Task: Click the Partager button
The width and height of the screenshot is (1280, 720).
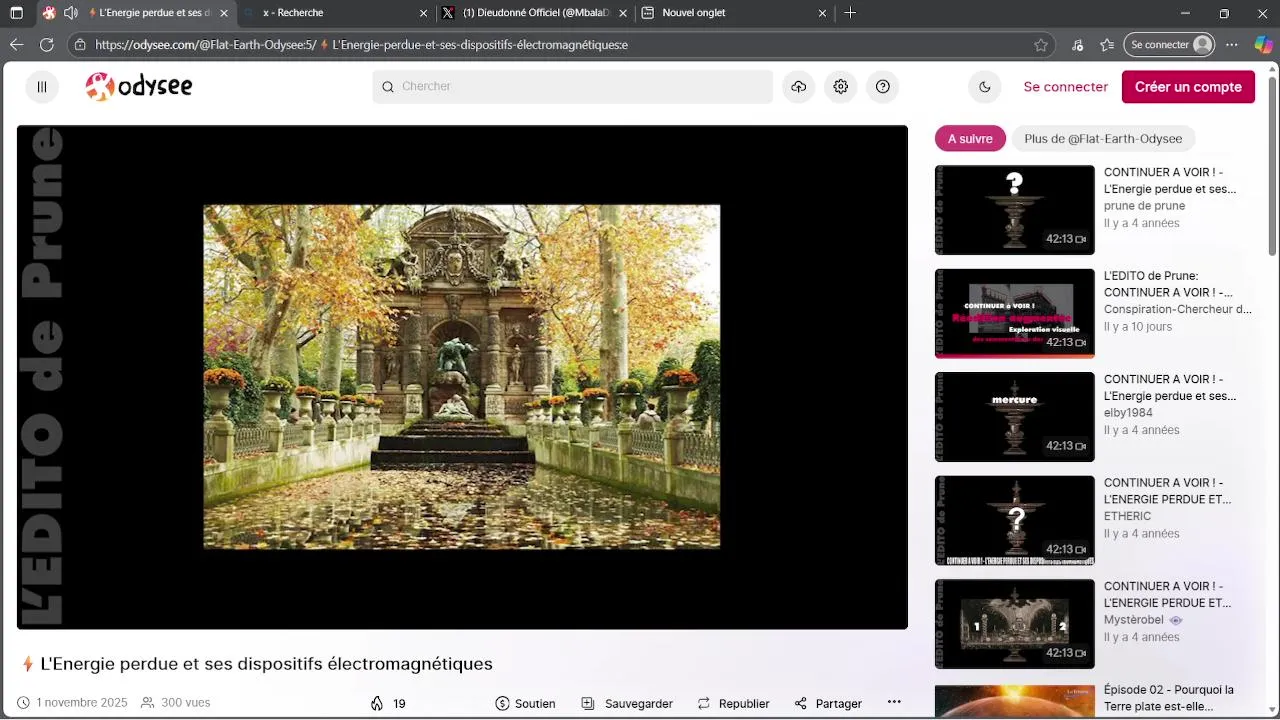Action: coord(828,704)
